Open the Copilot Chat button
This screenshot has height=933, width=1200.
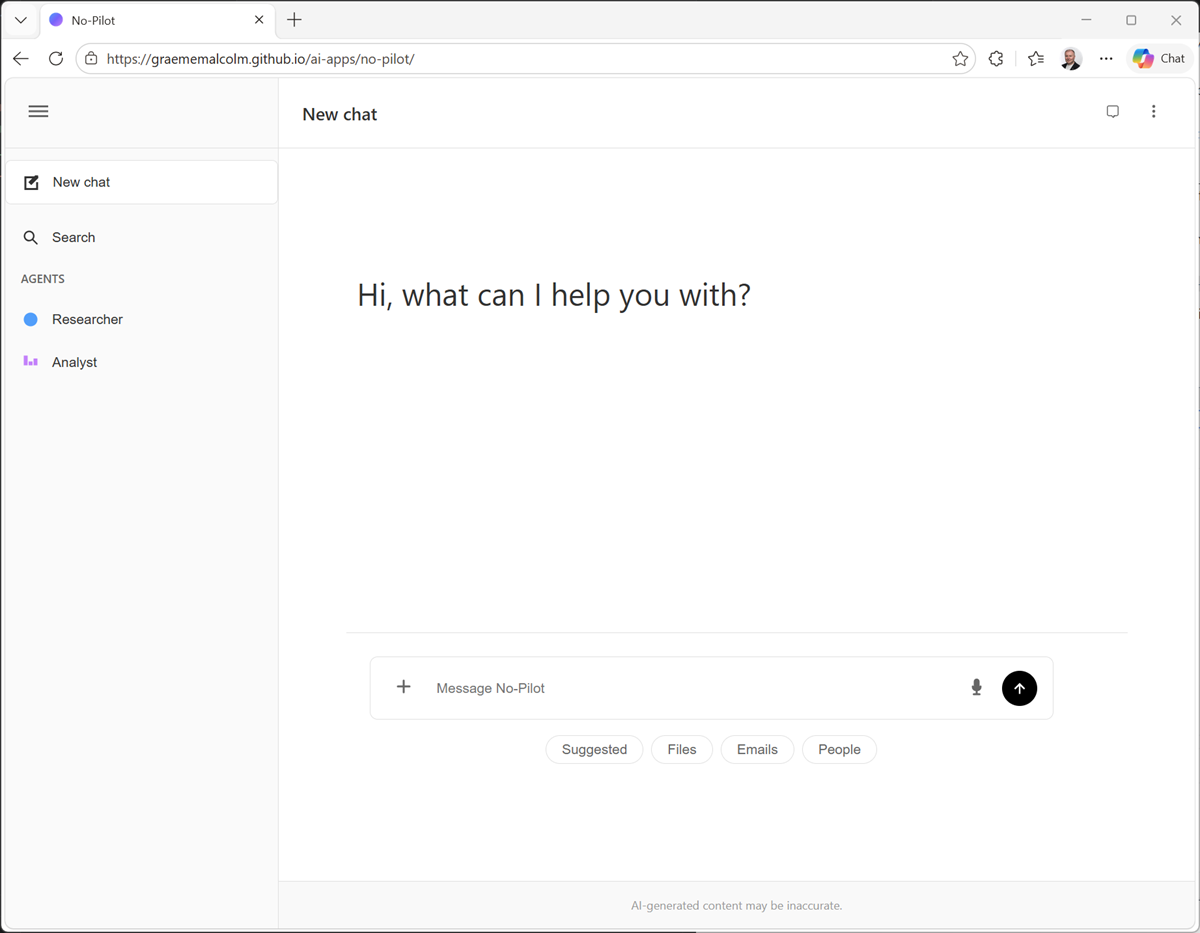pos(1159,59)
